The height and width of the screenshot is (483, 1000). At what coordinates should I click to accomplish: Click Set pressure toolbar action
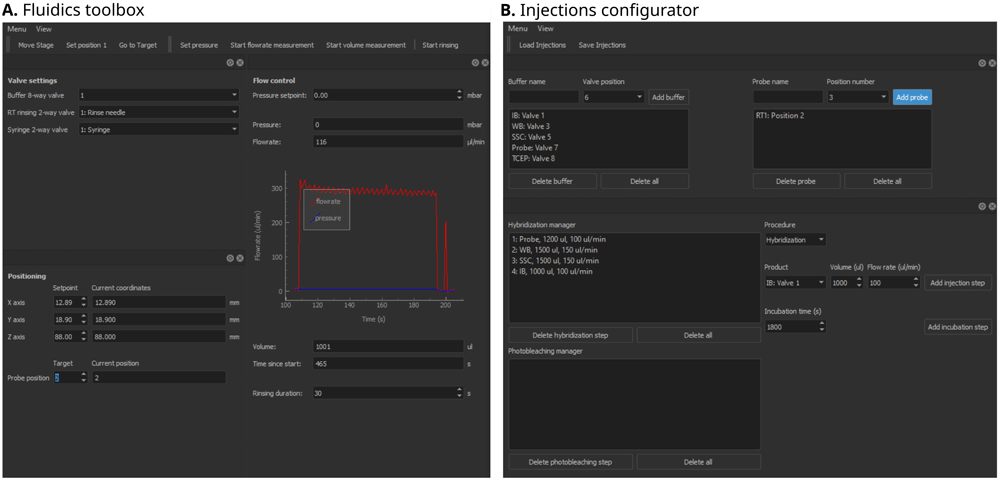click(199, 45)
